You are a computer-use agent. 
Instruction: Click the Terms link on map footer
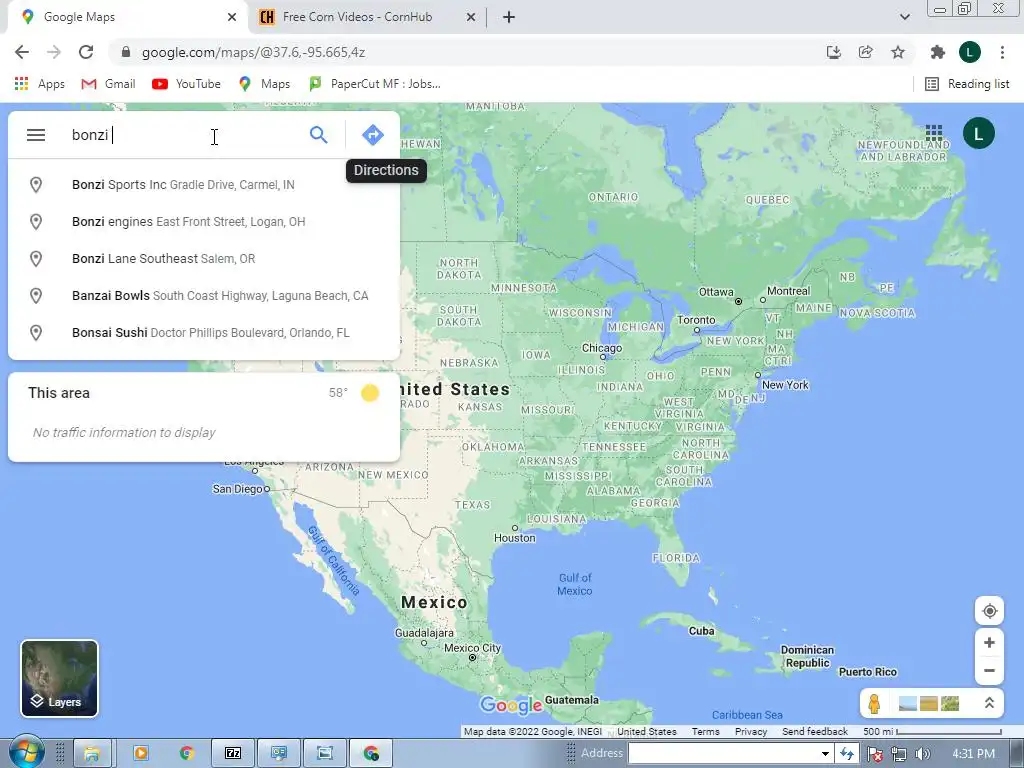tap(705, 731)
